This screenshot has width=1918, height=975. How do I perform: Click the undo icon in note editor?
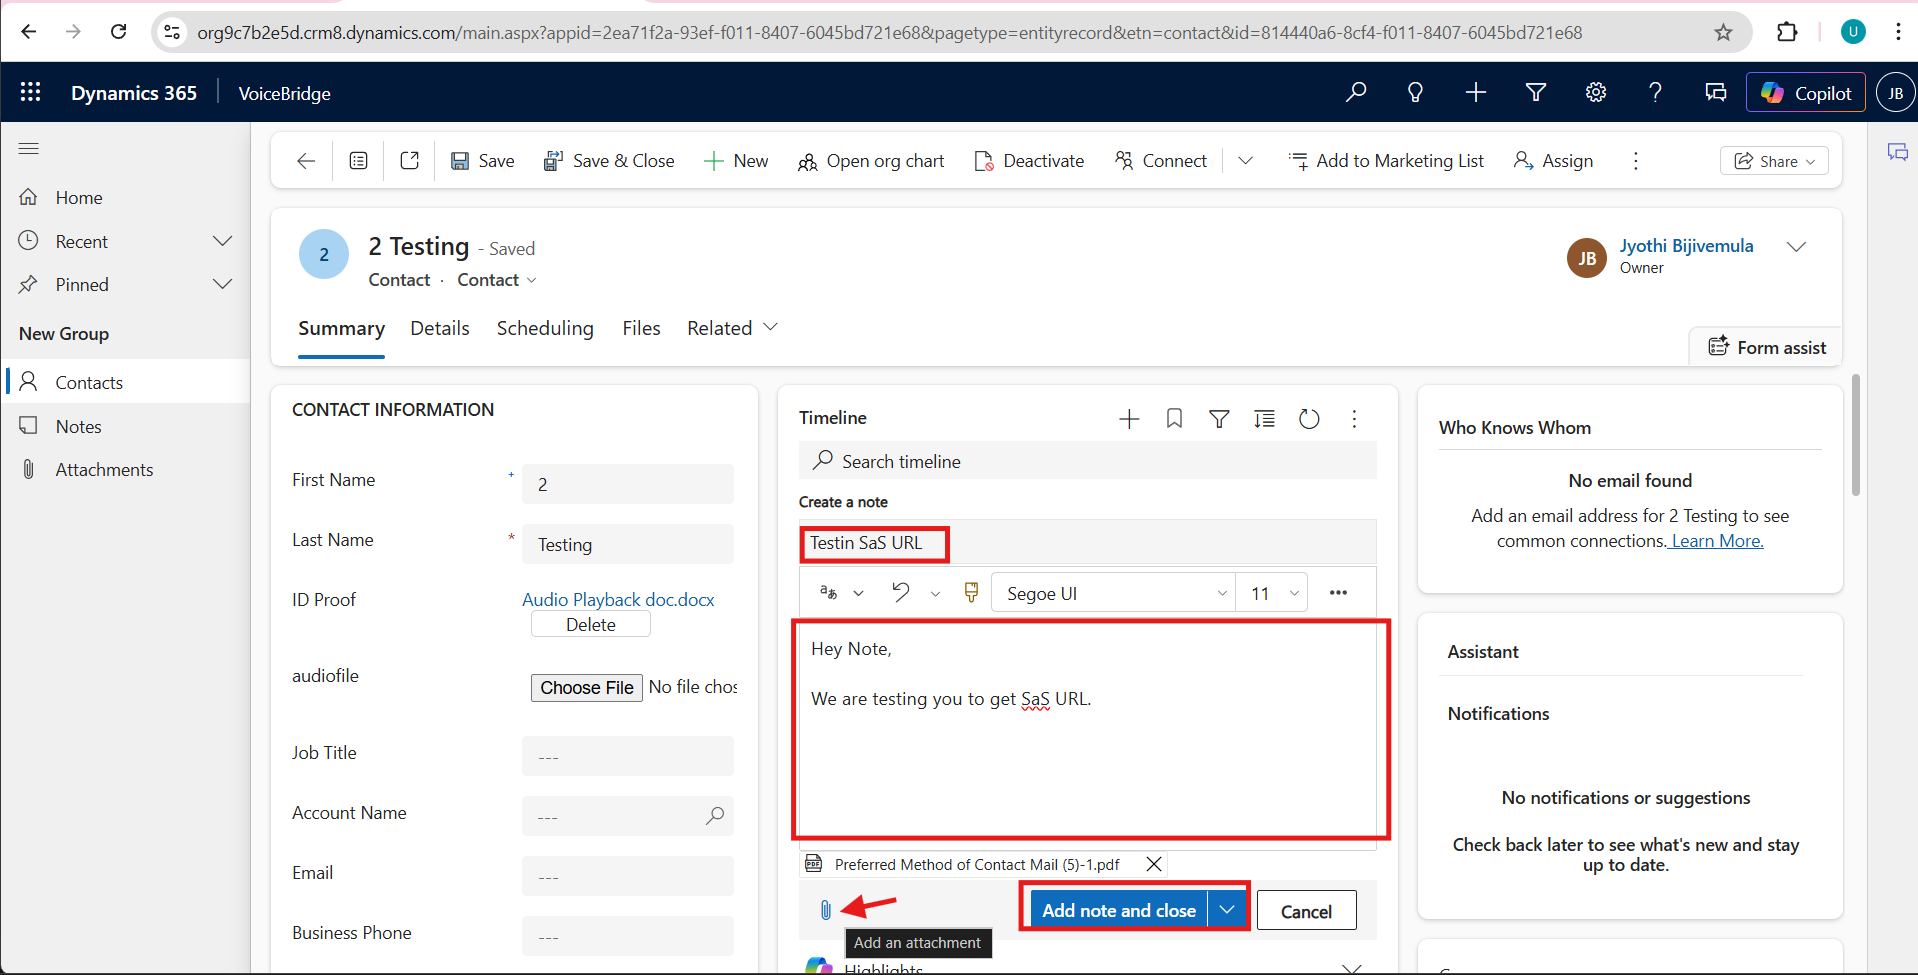900,593
